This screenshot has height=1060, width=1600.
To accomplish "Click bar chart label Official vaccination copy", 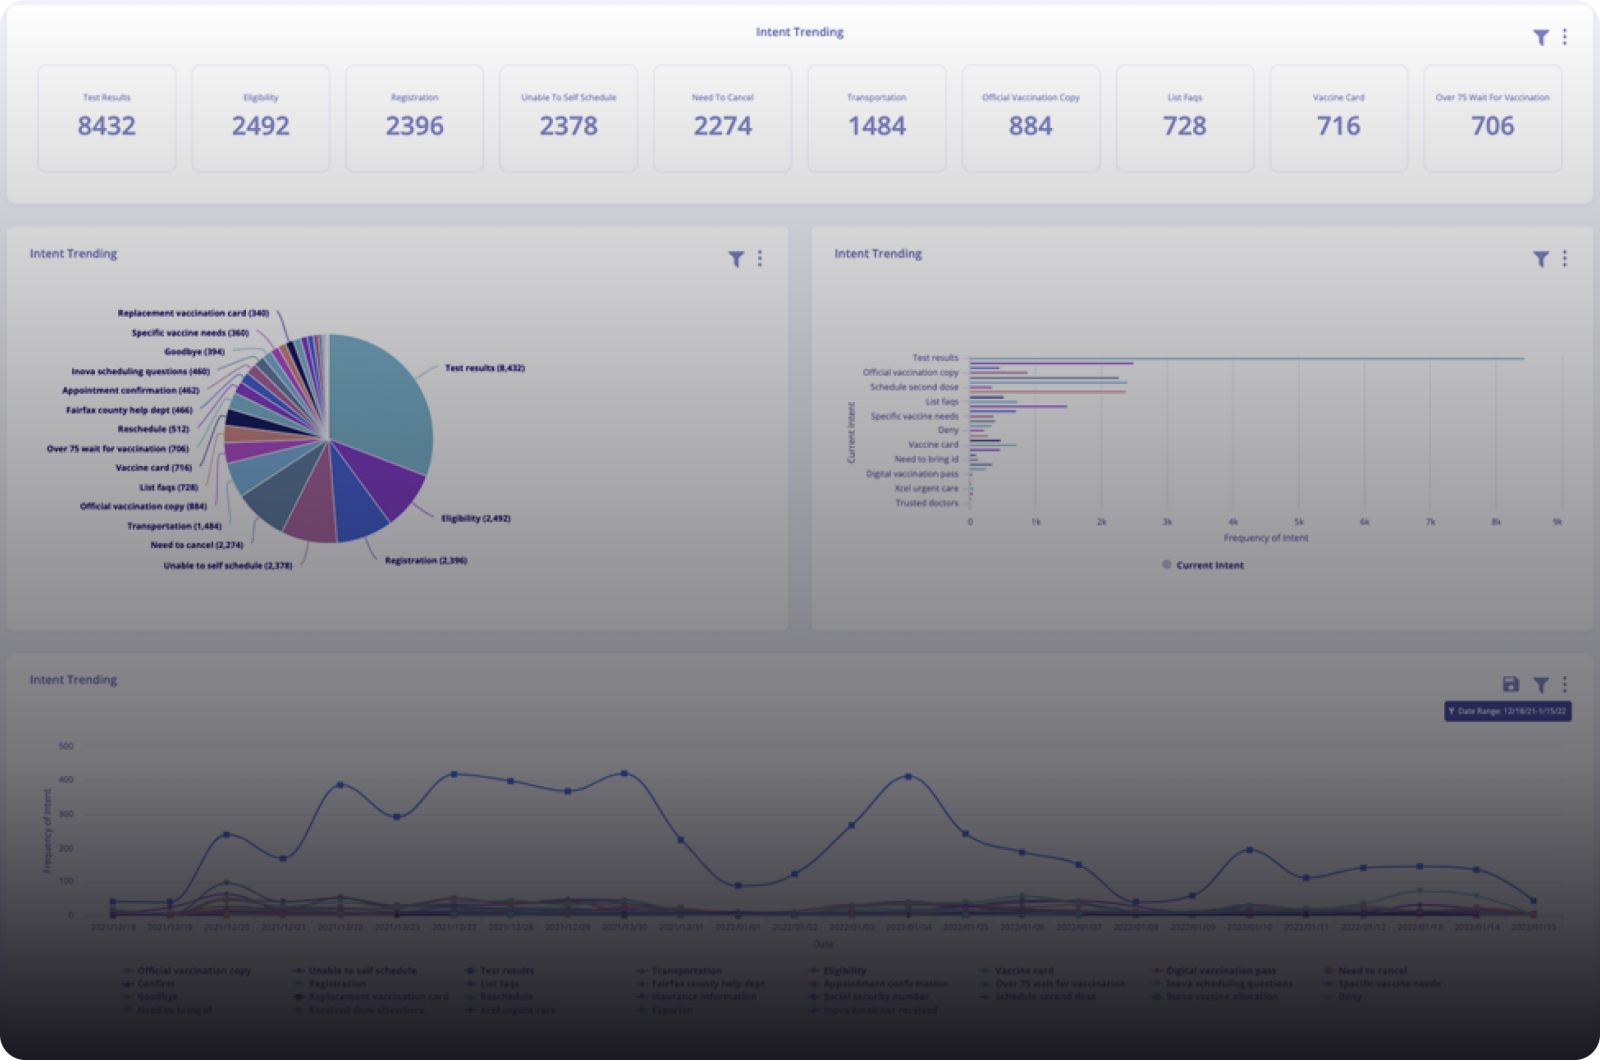I will [x=910, y=372].
